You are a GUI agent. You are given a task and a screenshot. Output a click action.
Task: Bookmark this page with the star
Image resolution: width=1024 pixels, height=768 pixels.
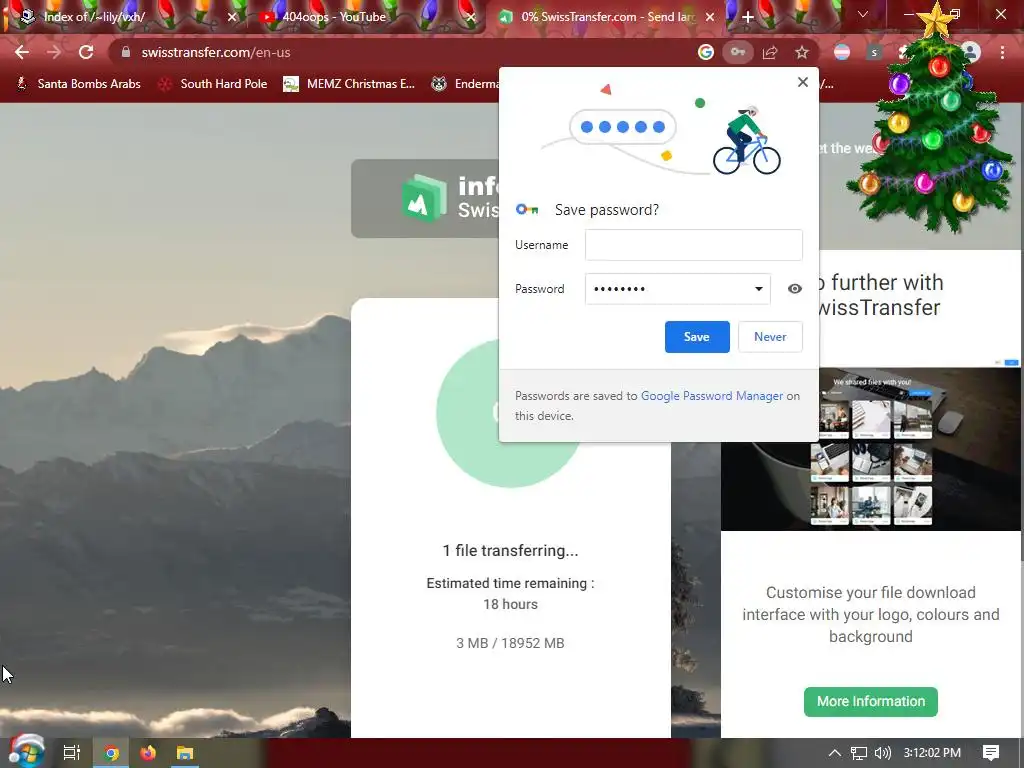tap(802, 52)
